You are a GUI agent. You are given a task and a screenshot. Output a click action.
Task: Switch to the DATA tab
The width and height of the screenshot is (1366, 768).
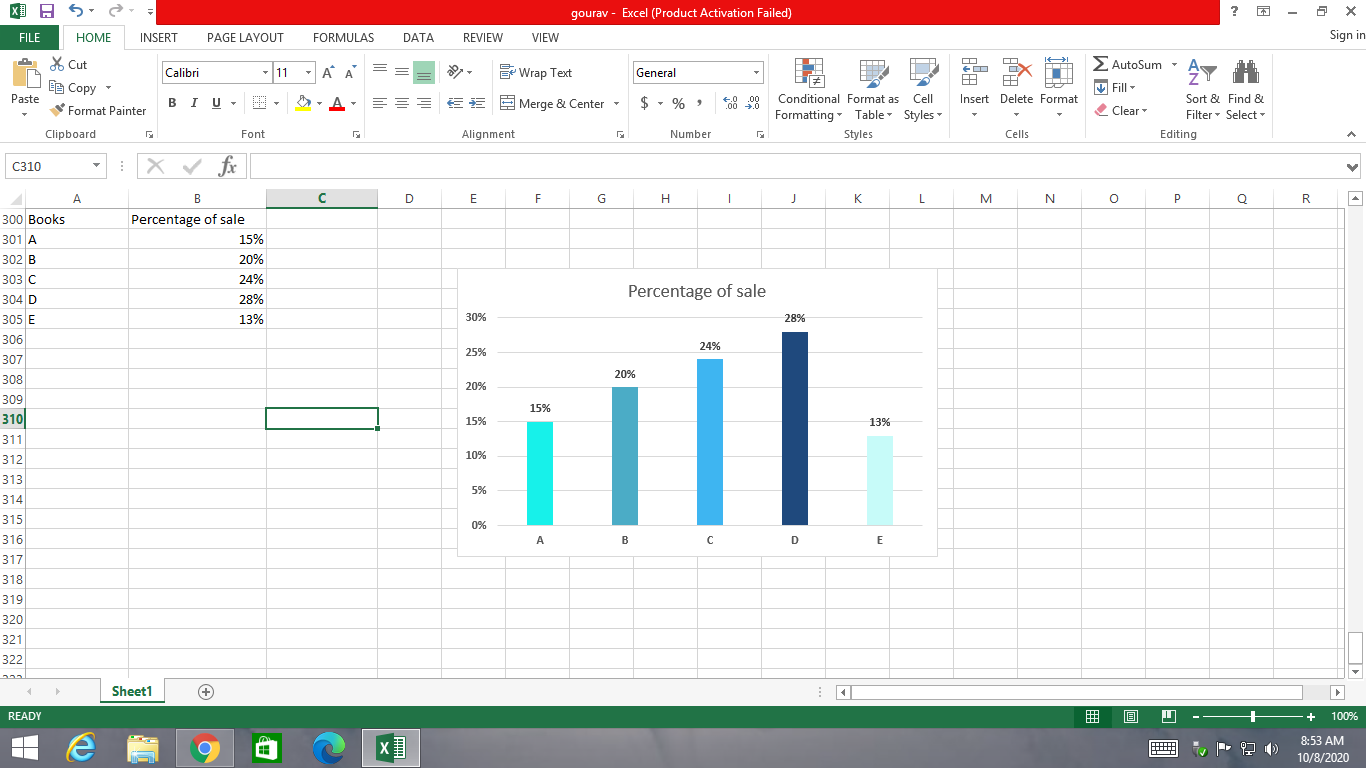coord(418,37)
